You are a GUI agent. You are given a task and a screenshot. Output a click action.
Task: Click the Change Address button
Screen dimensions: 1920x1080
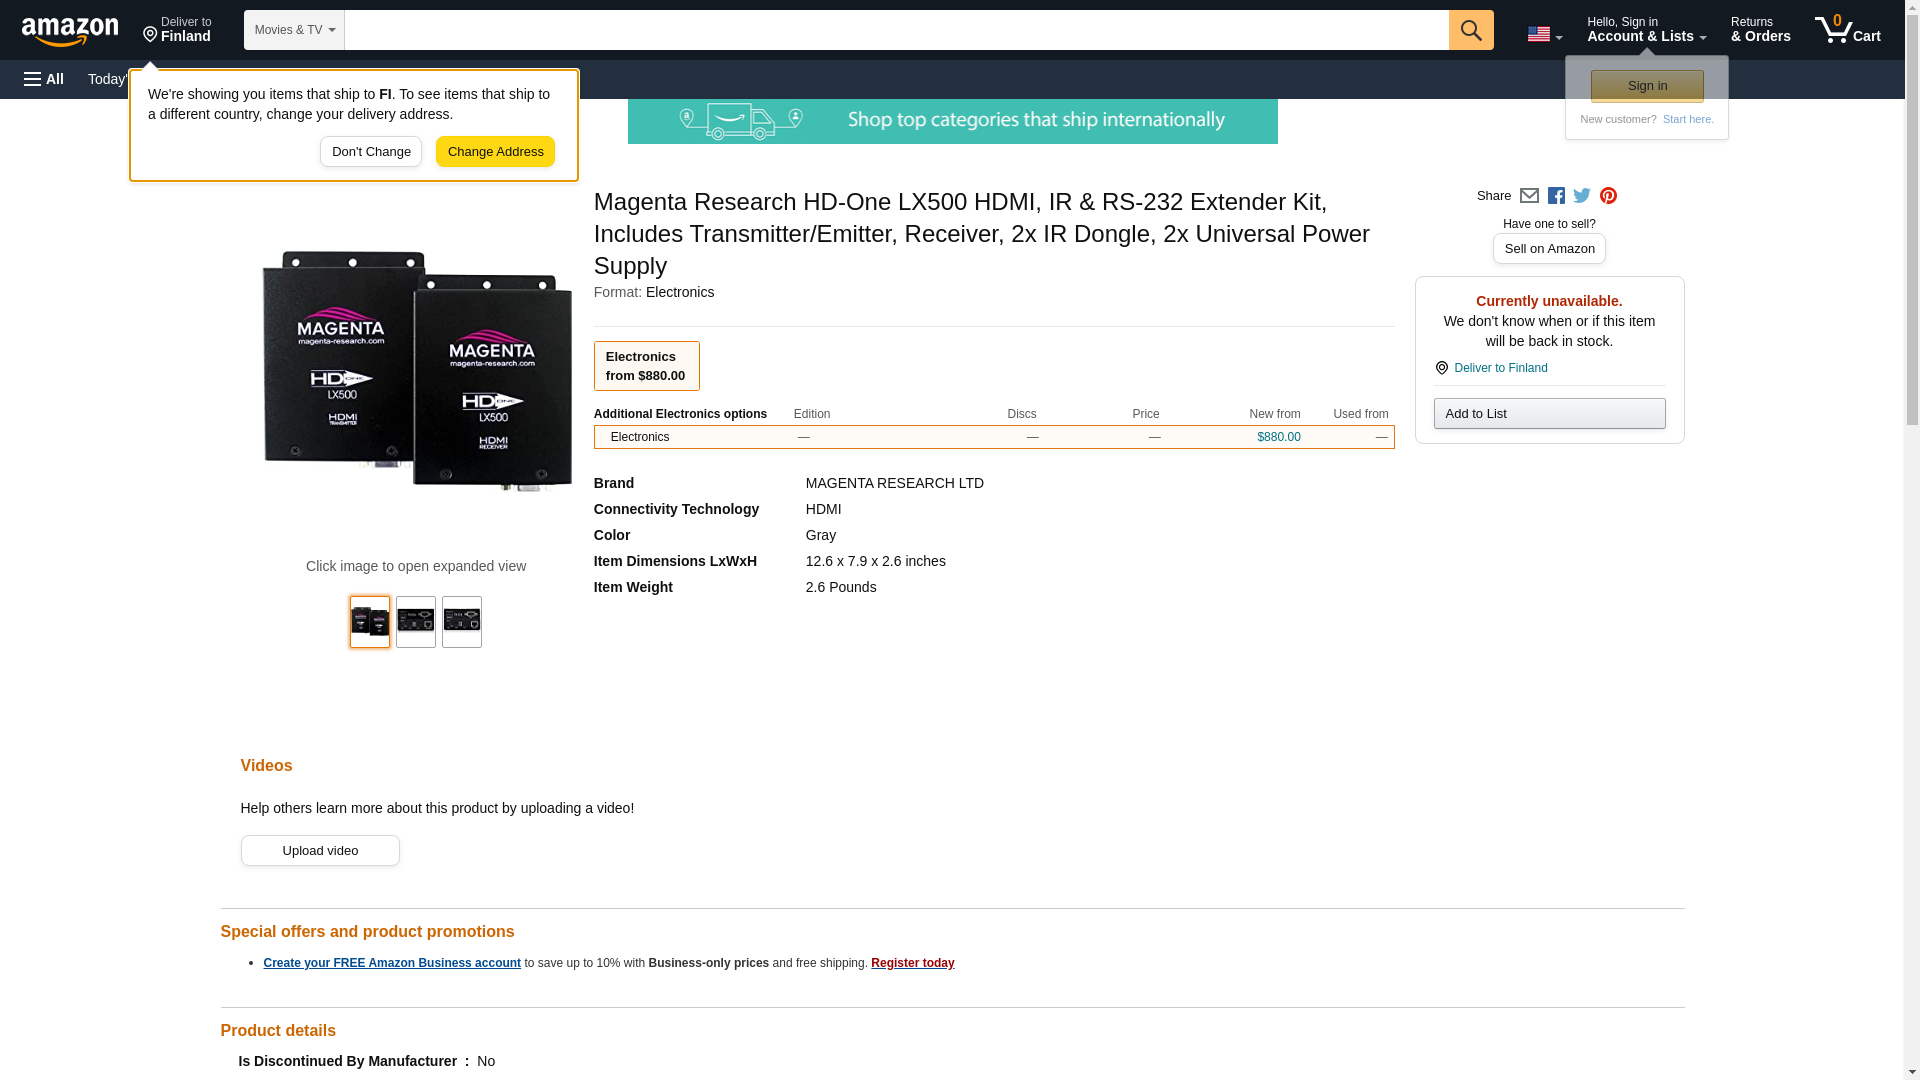click(x=495, y=152)
